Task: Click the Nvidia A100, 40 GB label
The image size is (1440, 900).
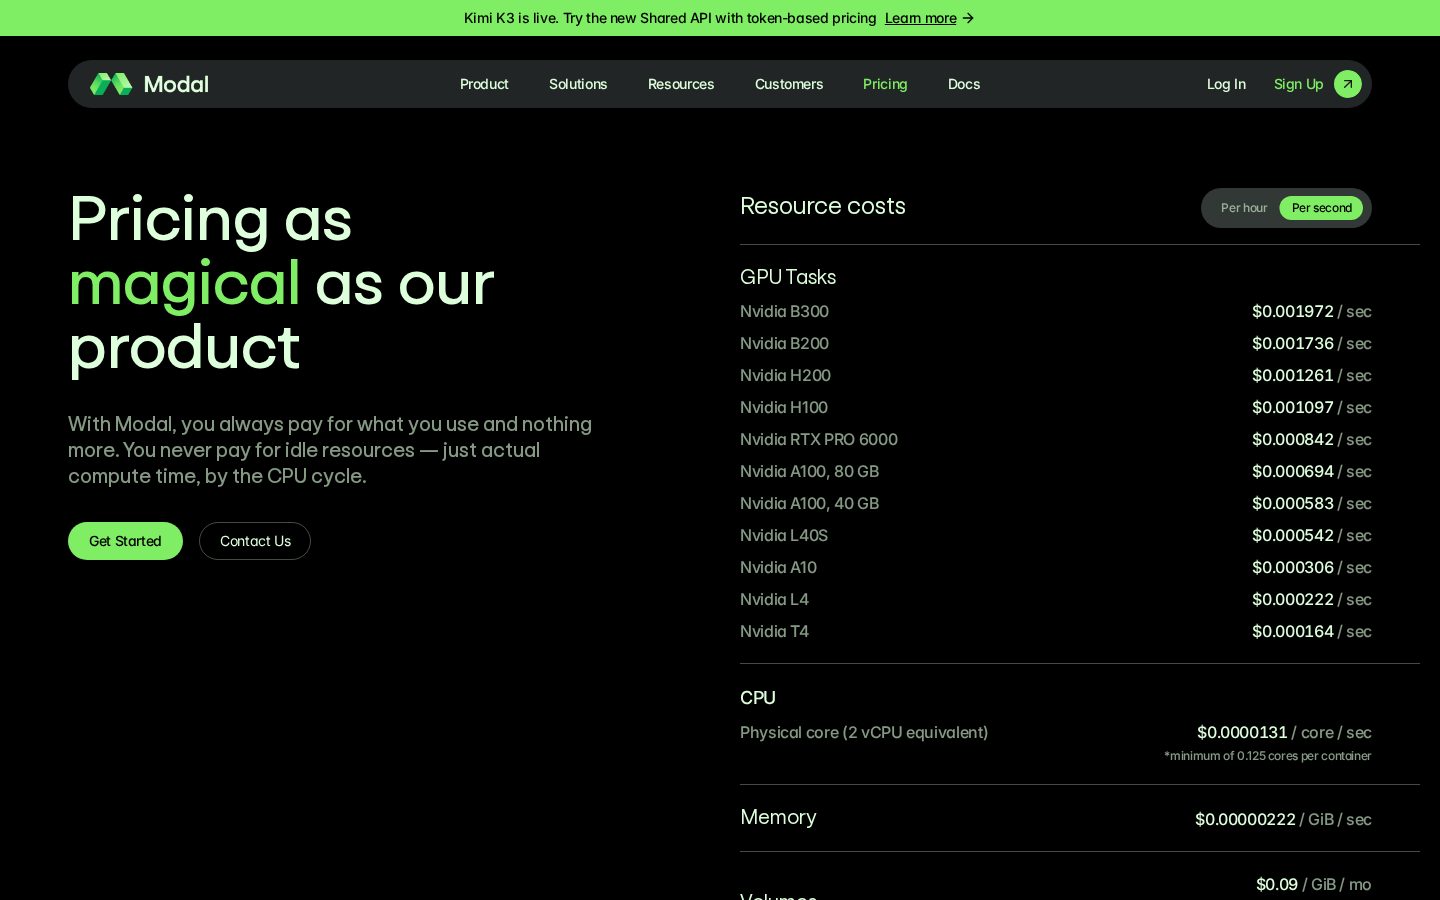Action: (x=809, y=503)
